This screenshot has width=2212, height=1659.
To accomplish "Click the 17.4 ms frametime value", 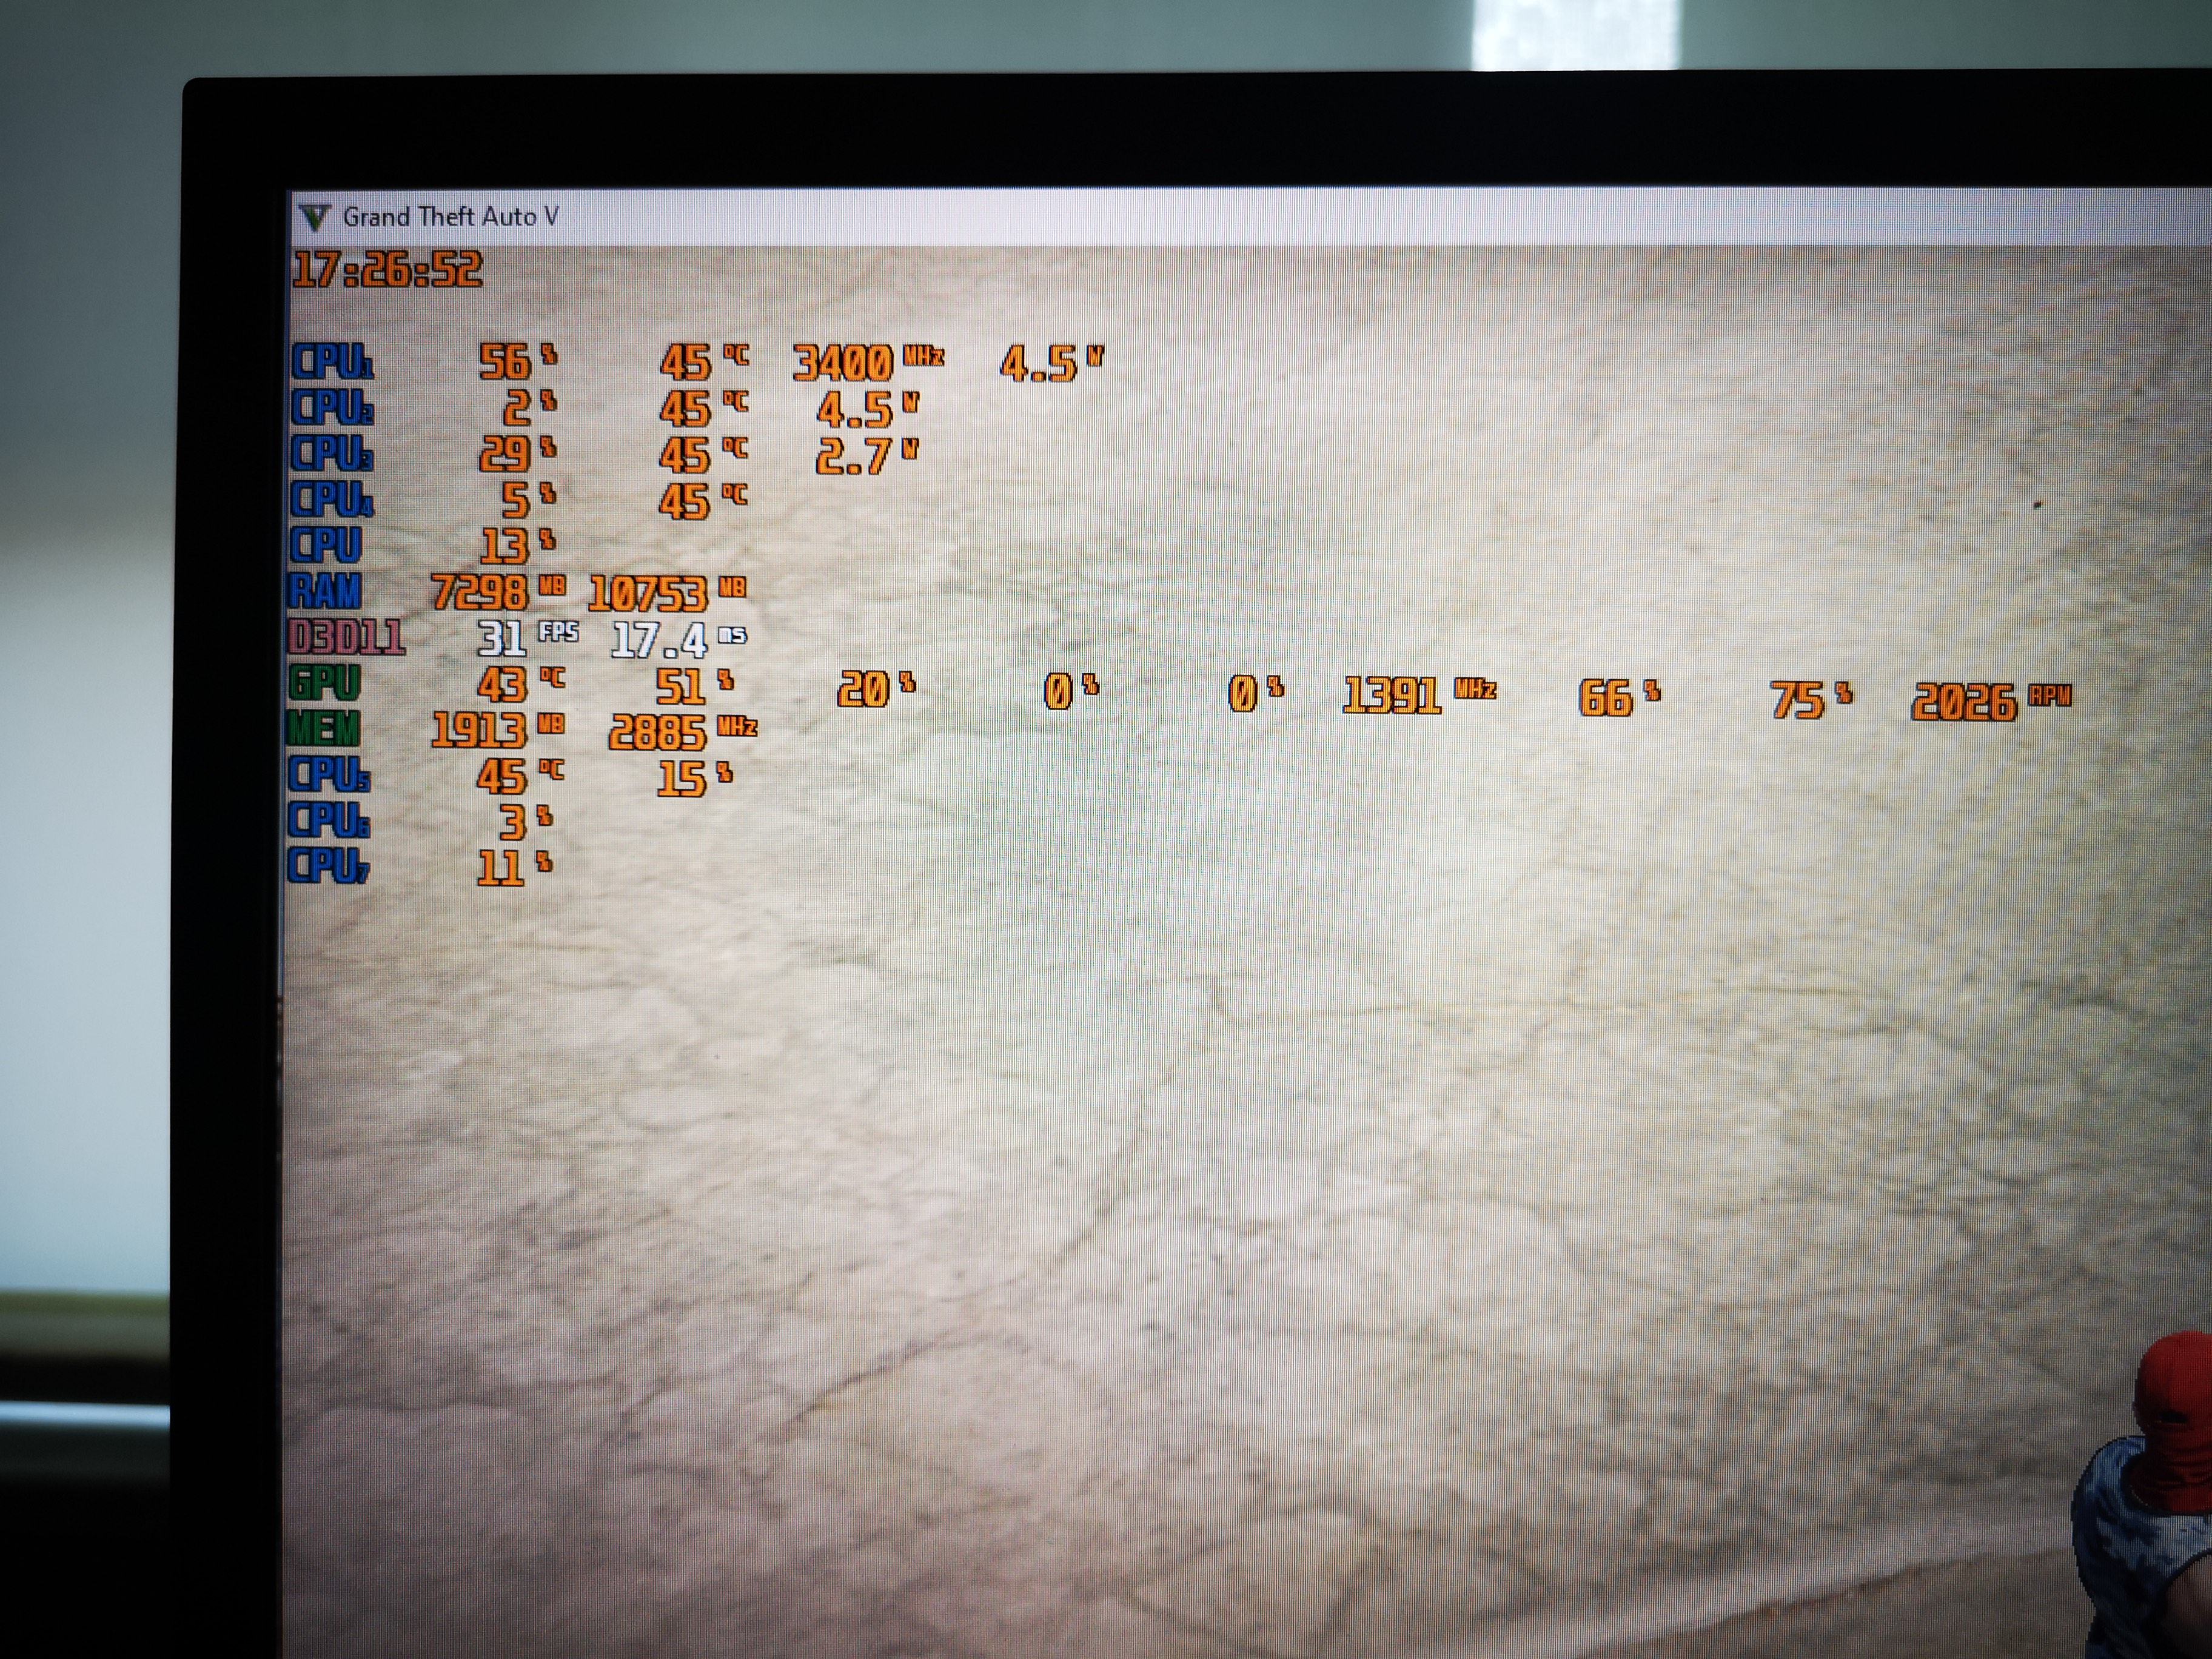I will [x=679, y=640].
